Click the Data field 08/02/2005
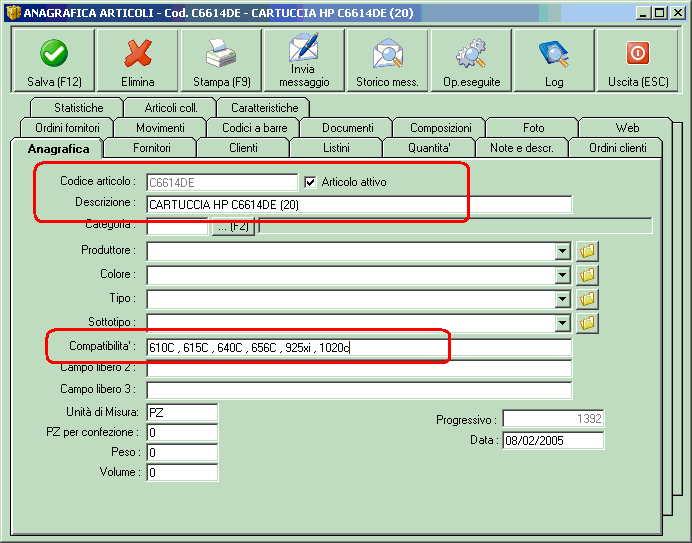Viewport: 692px width, 543px height. click(x=553, y=440)
